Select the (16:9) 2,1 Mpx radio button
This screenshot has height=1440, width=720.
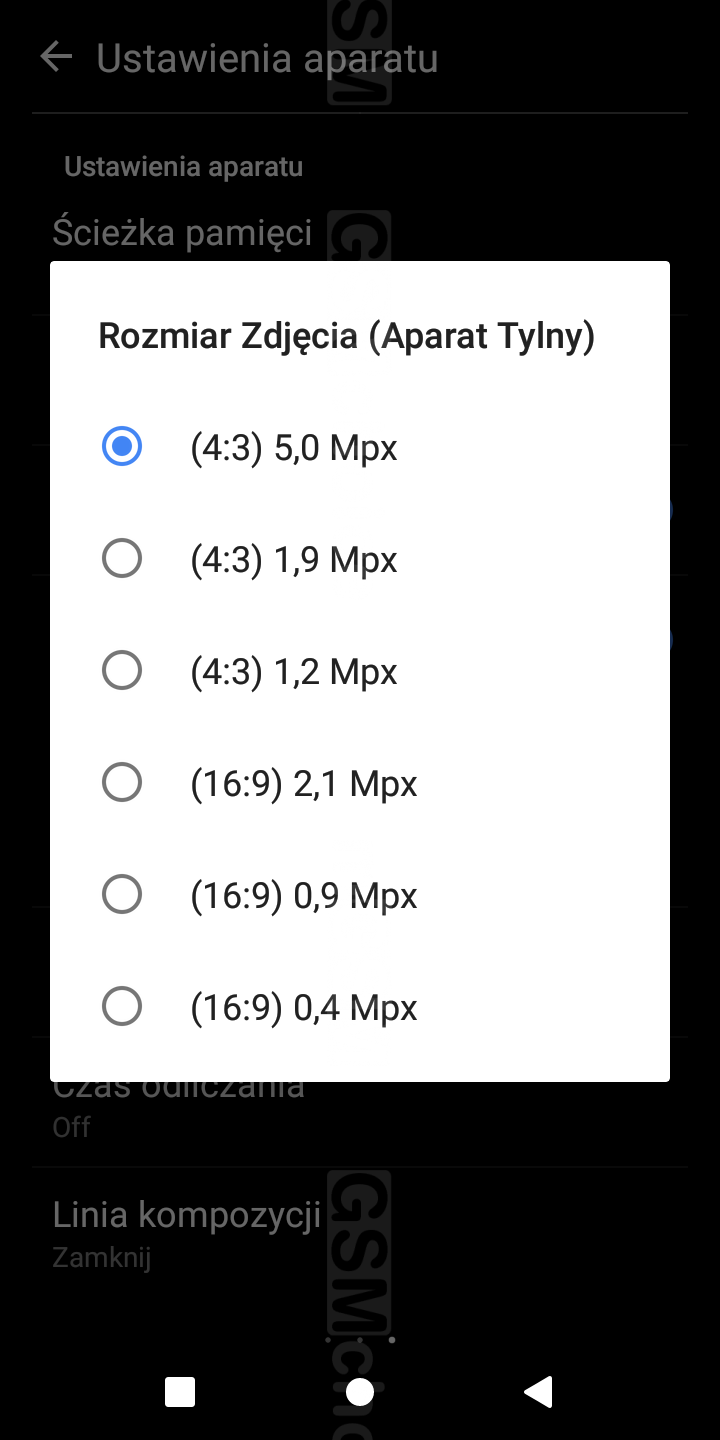click(122, 782)
